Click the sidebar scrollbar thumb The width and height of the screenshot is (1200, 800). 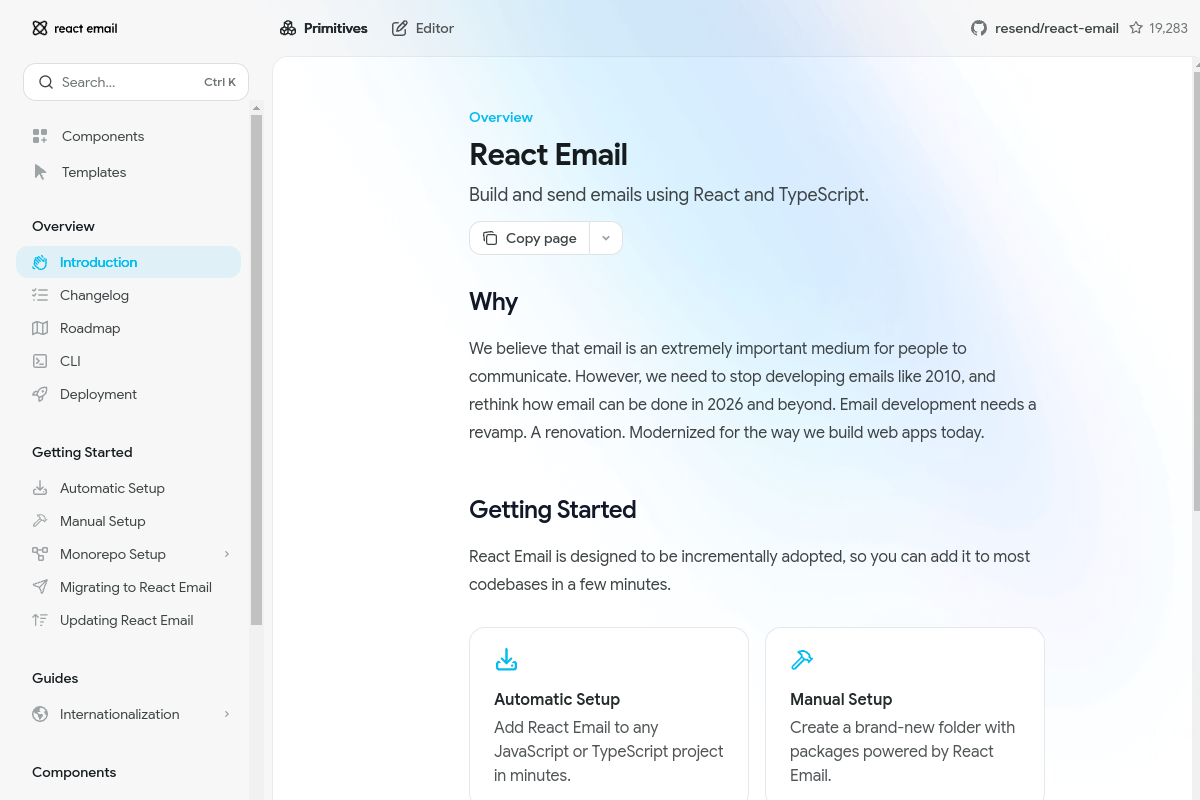click(x=256, y=370)
